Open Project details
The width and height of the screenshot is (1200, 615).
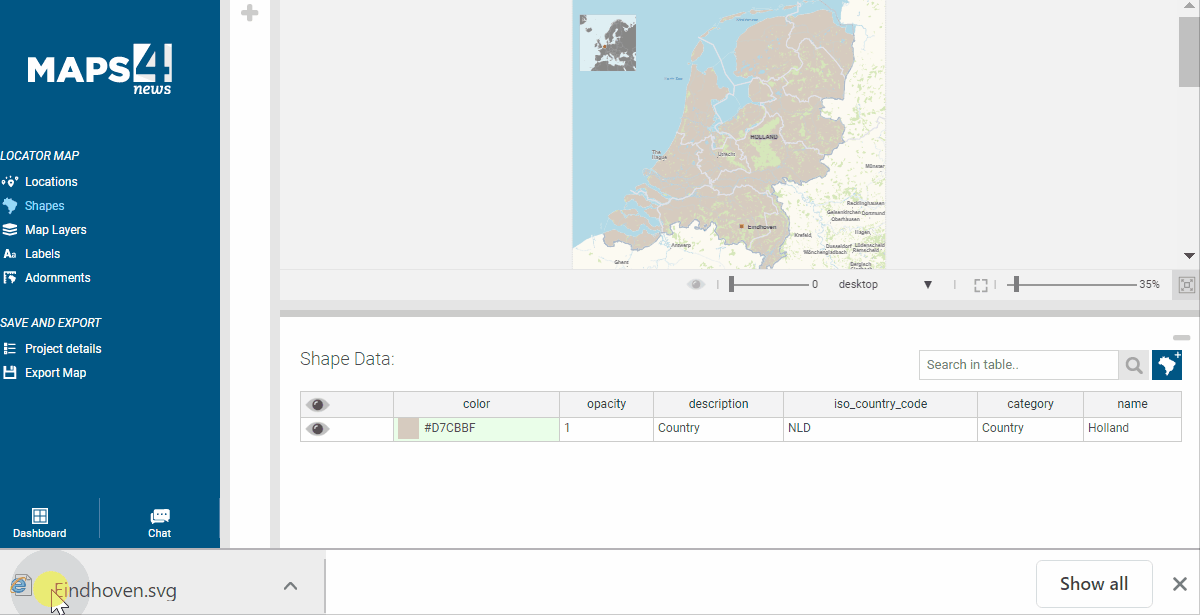pyautogui.click(x=63, y=349)
